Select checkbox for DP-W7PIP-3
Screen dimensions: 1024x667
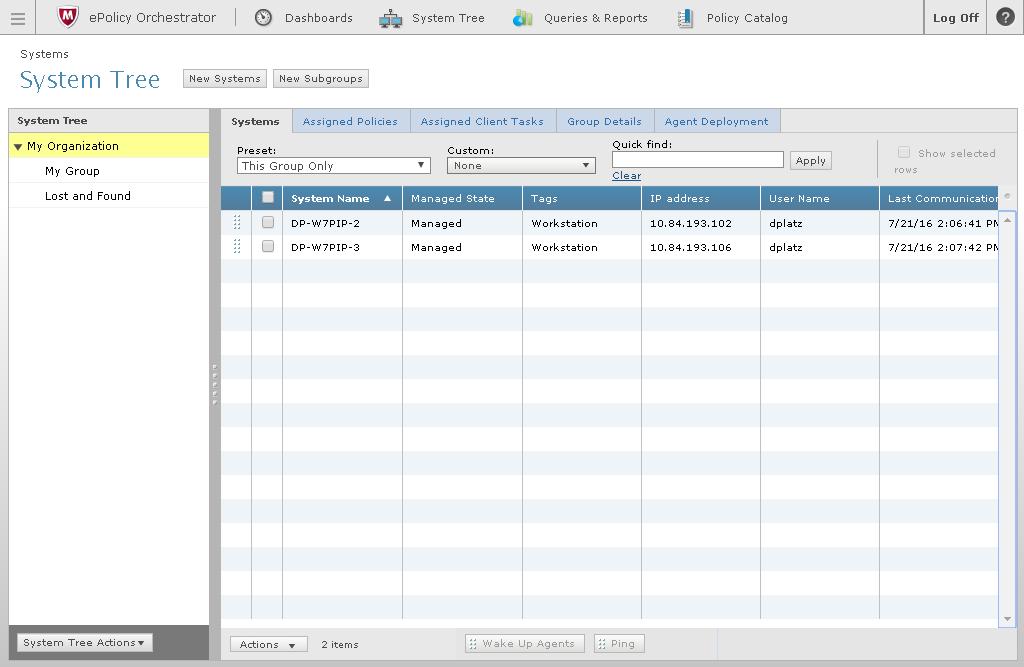pyautogui.click(x=268, y=246)
